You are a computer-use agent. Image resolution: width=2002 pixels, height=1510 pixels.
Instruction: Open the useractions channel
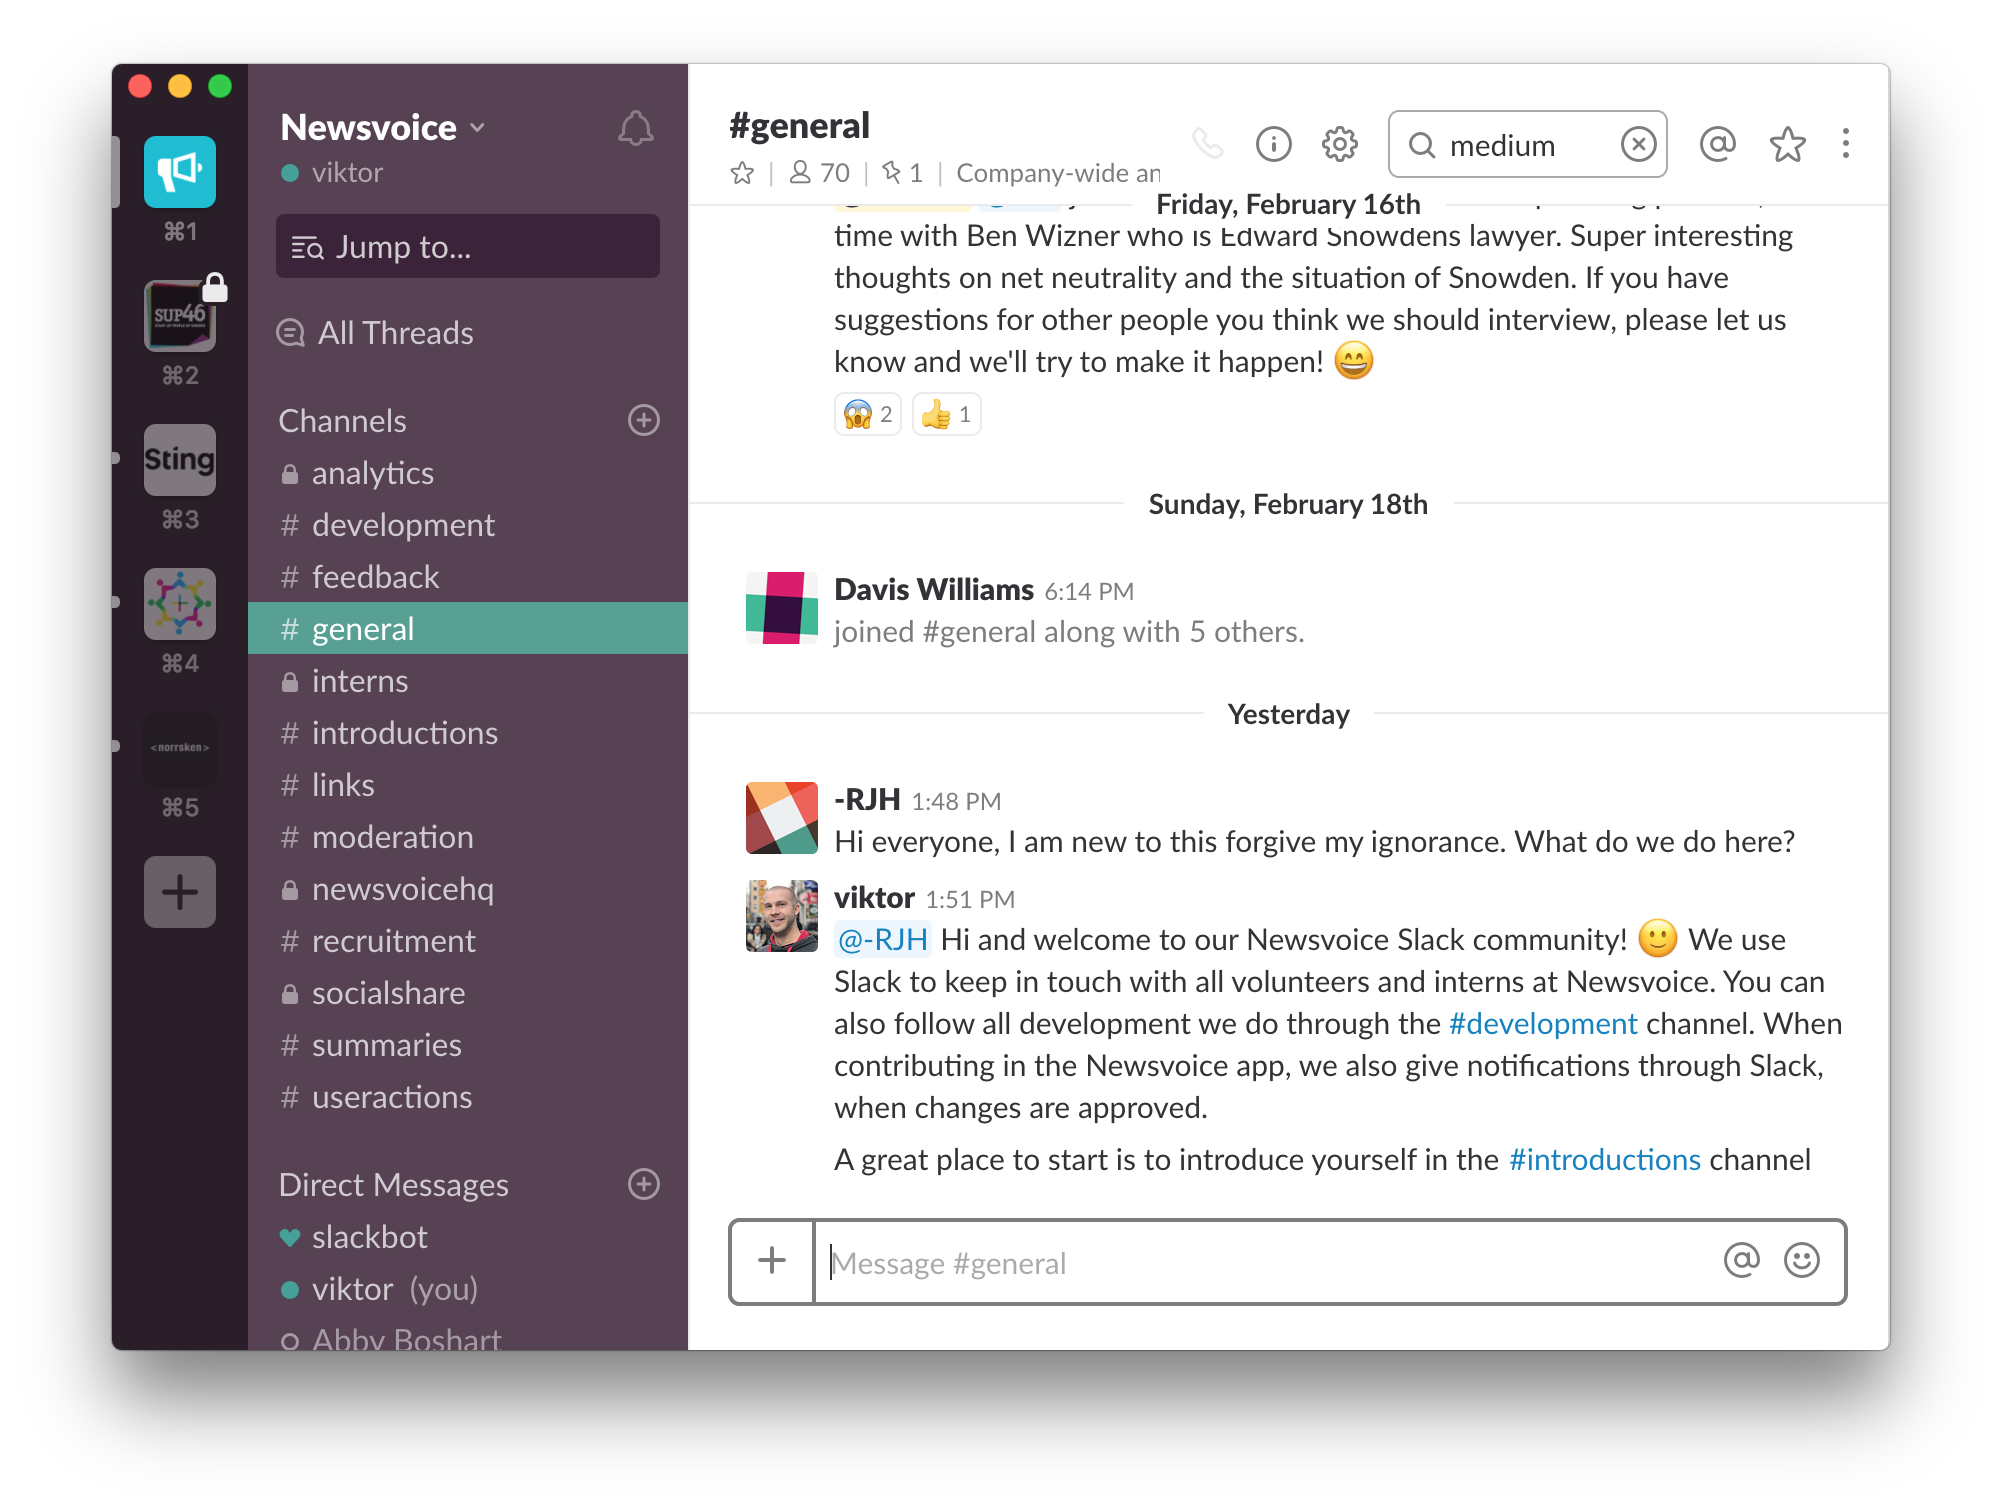point(468,1097)
